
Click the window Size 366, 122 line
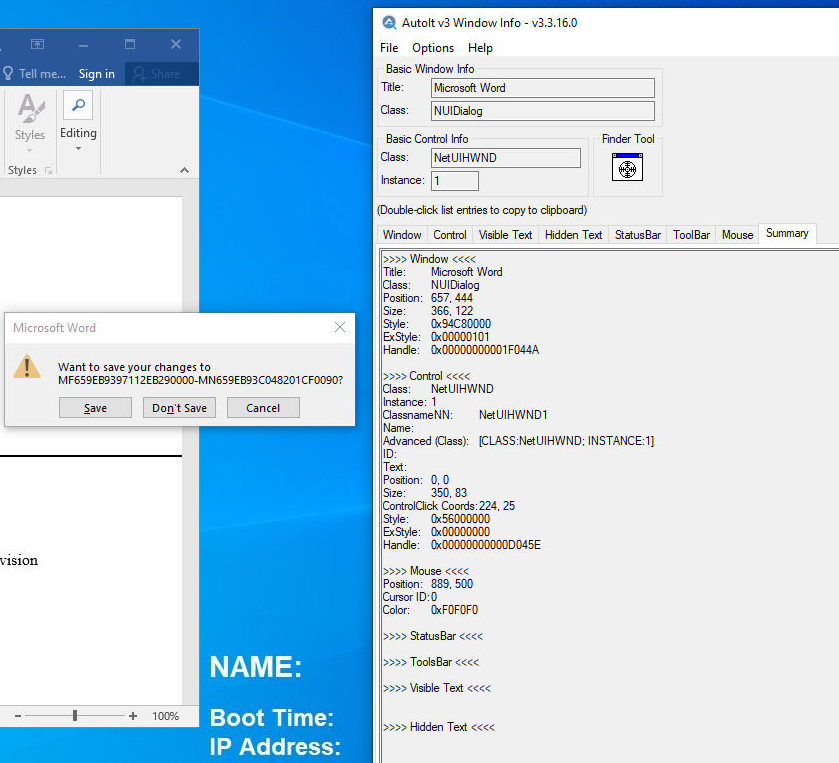coord(428,311)
